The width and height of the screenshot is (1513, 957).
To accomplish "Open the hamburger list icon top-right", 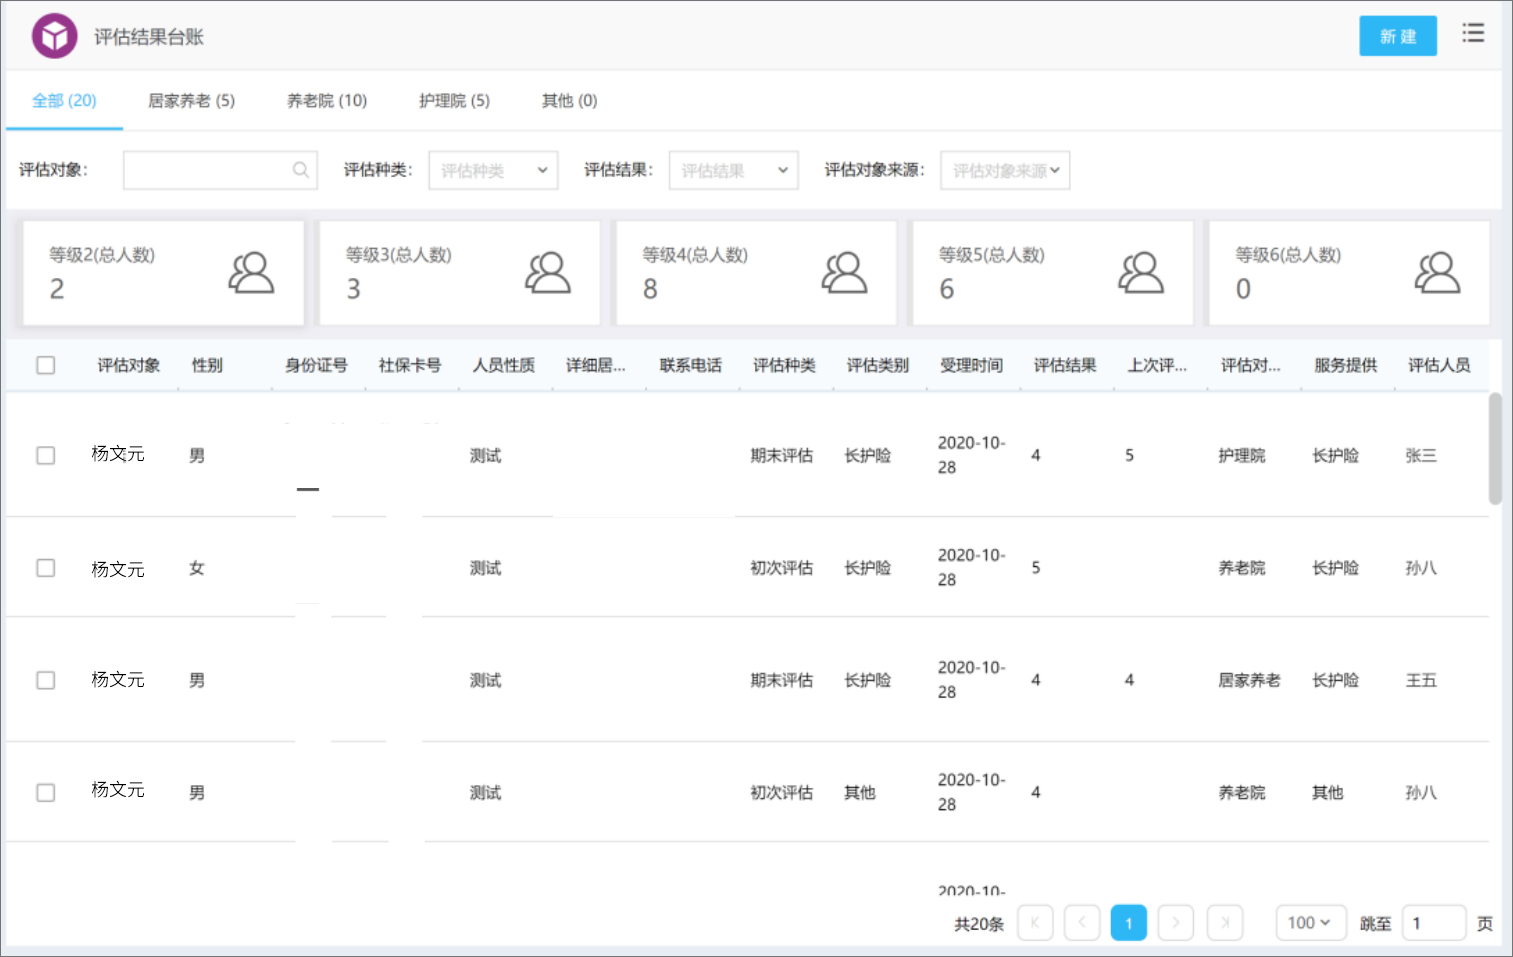I will pos(1473,33).
